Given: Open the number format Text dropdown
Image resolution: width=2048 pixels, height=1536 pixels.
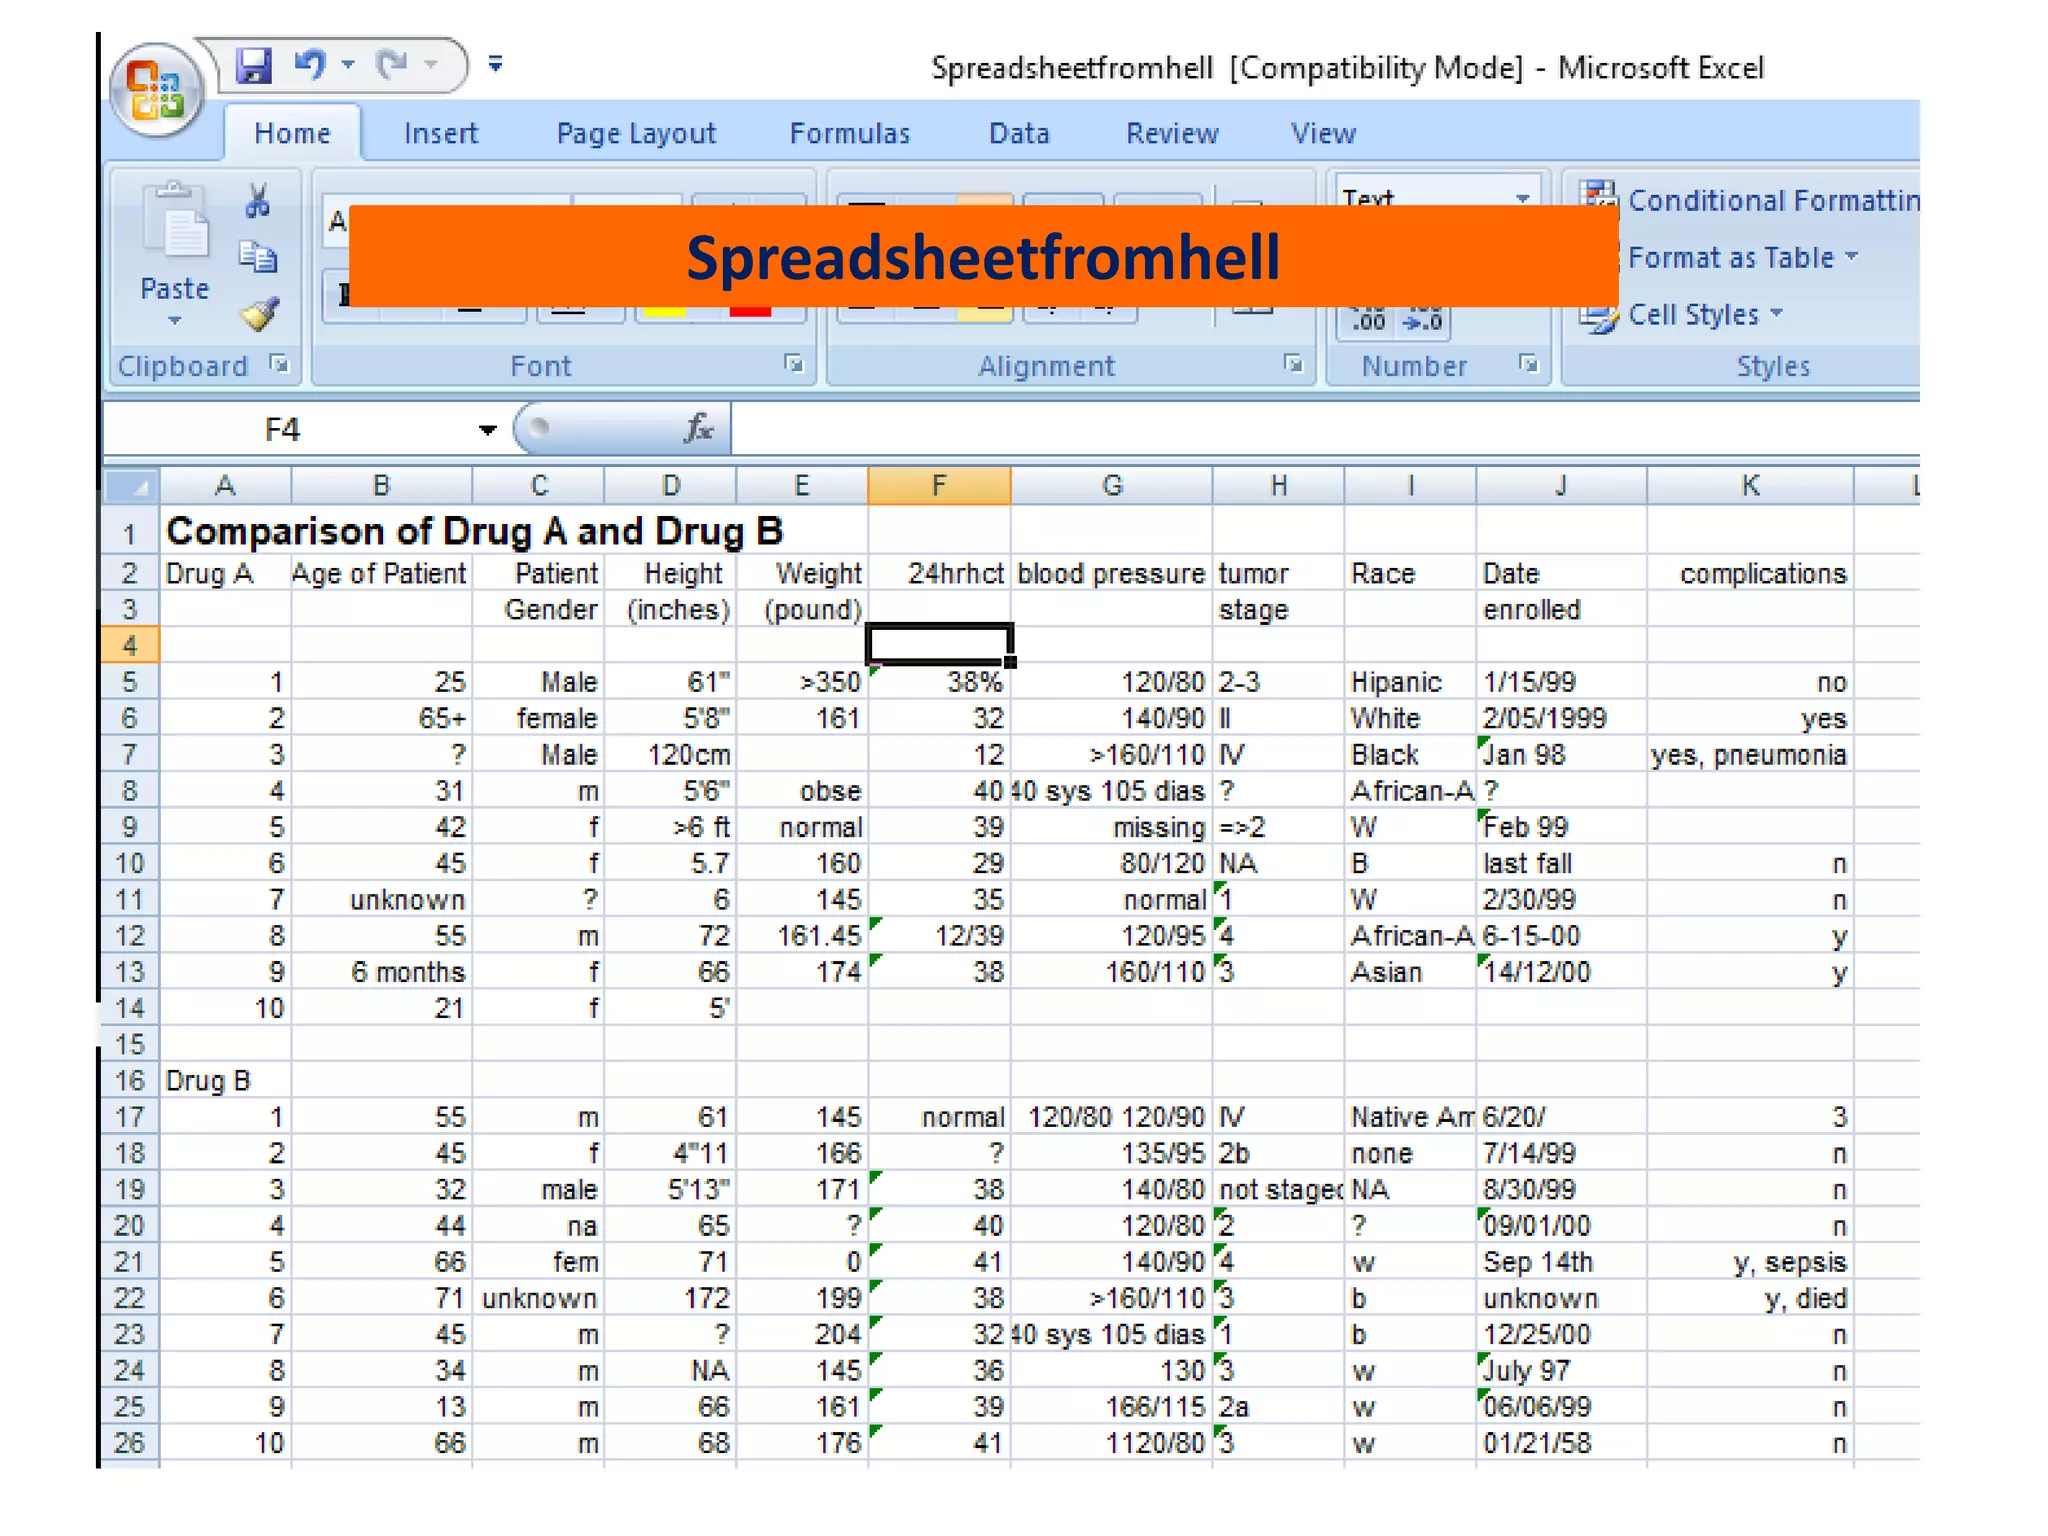Looking at the screenshot, I should [x=1522, y=197].
